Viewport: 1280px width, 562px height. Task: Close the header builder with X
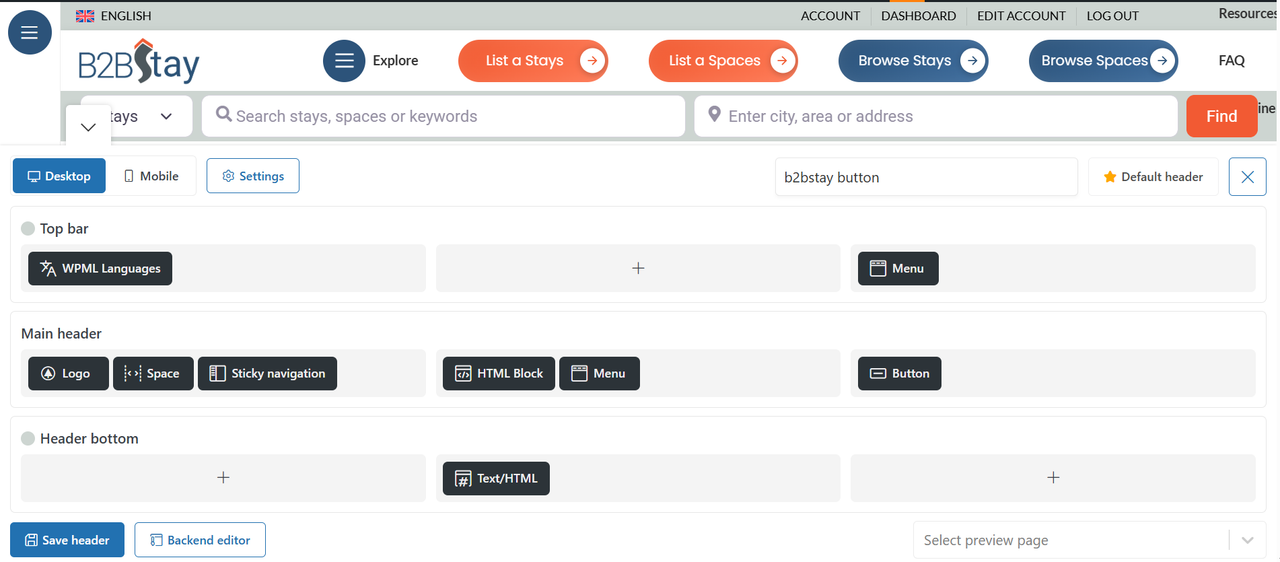pyautogui.click(x=1247, y=177)
